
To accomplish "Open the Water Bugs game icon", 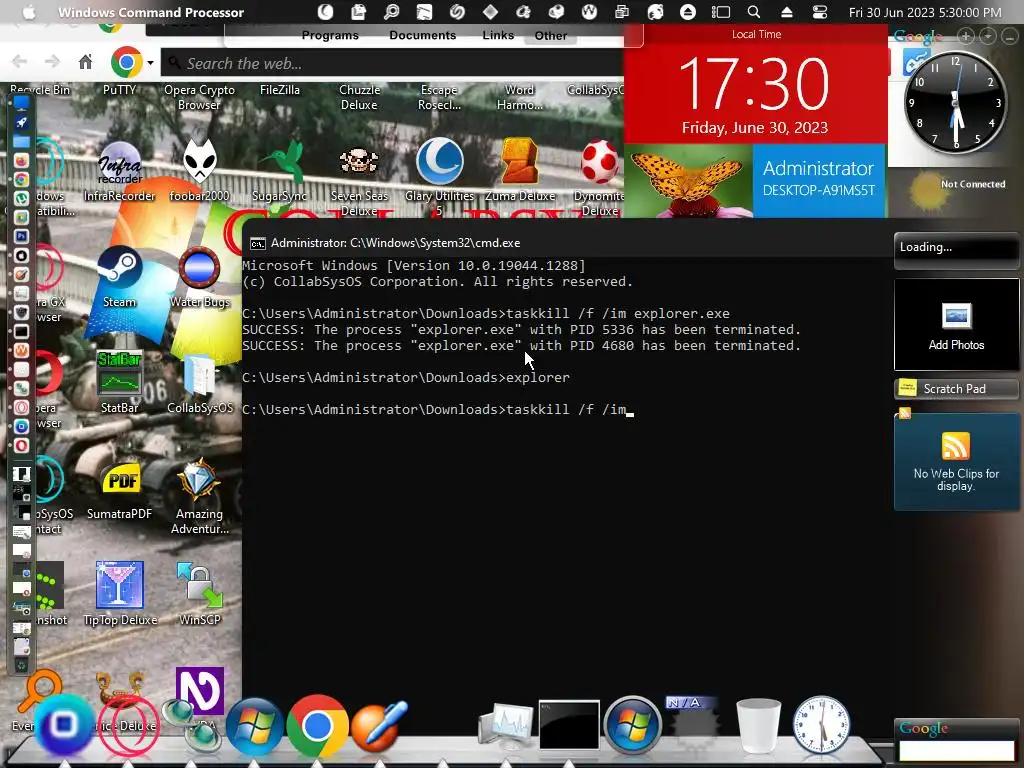I will 200,267.
